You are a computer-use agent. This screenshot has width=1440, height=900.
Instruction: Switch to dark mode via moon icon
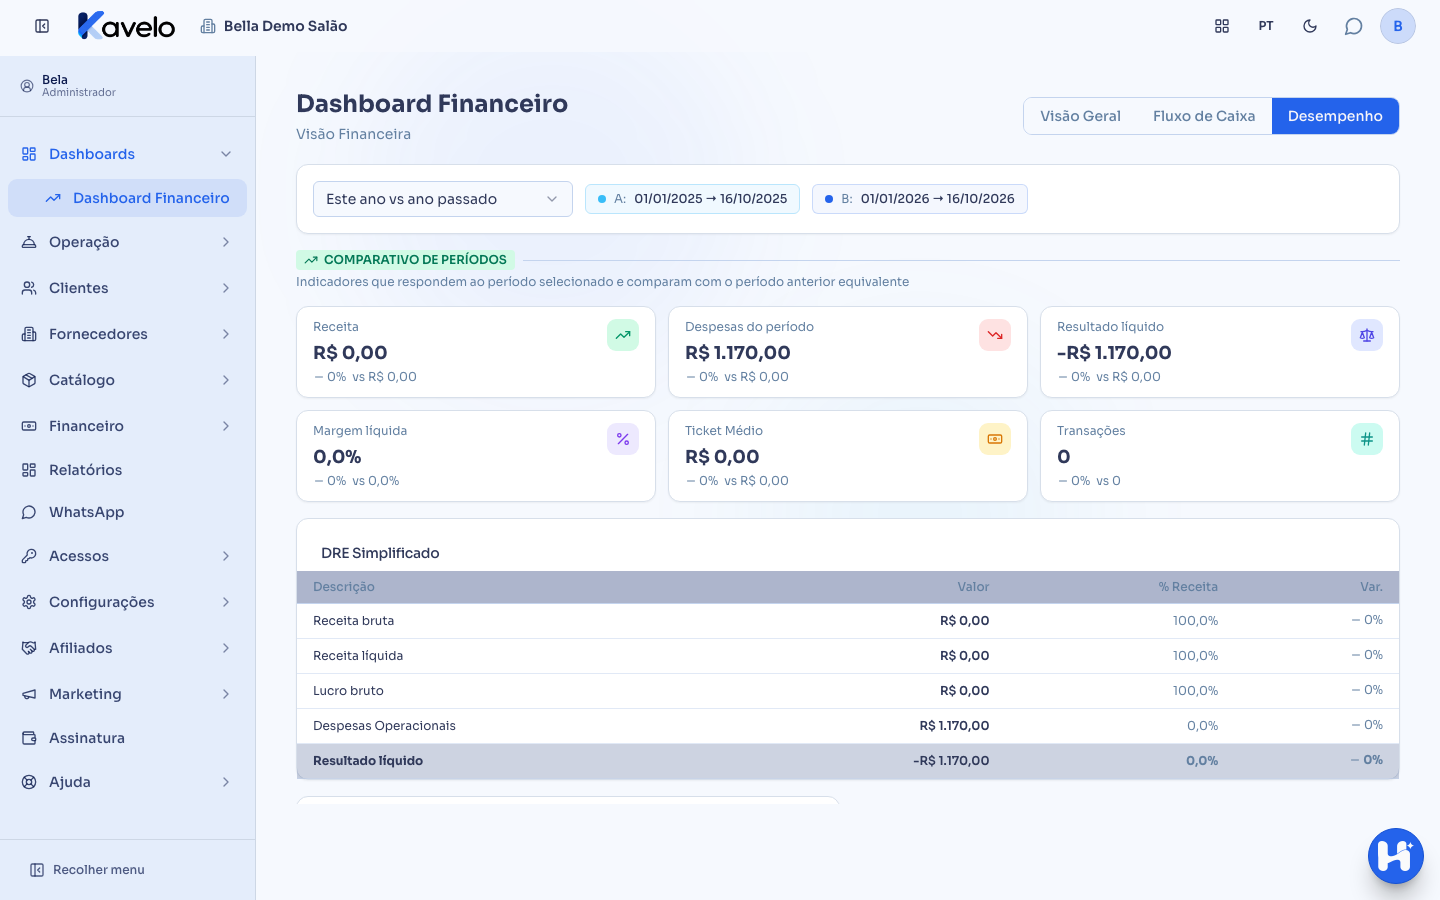pyautogui.click(x=1310, y=26)
